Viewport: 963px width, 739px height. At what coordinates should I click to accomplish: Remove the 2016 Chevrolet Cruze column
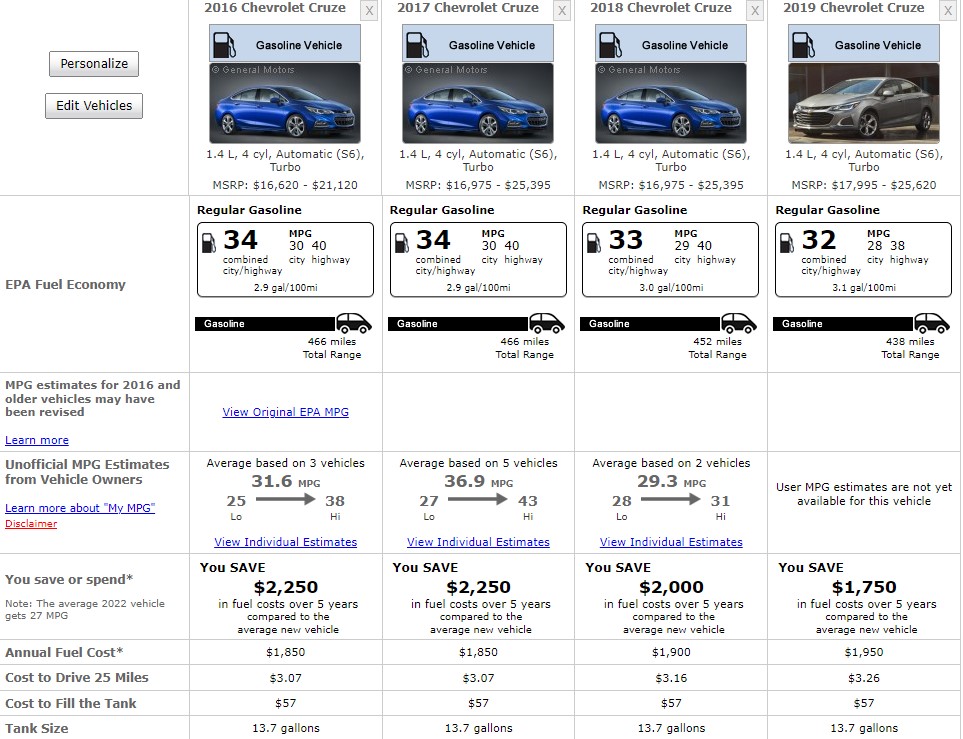(369, 10)
